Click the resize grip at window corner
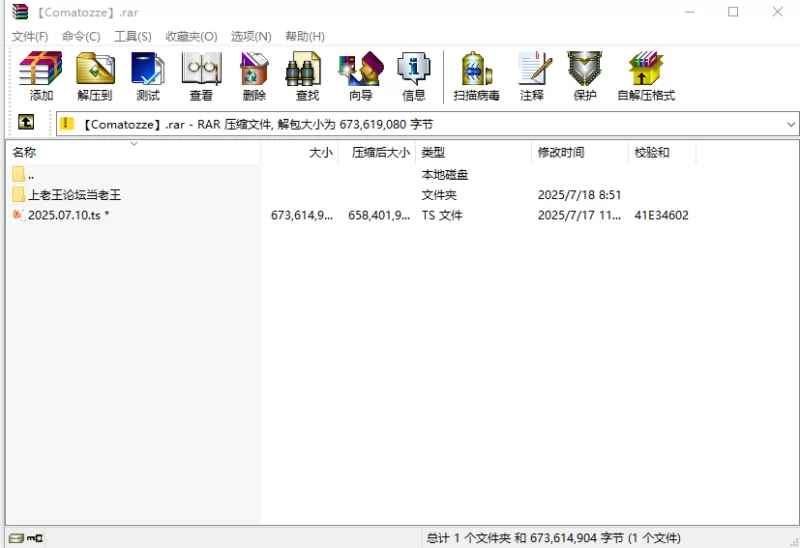800x548 pixels. tap(794, 542)
